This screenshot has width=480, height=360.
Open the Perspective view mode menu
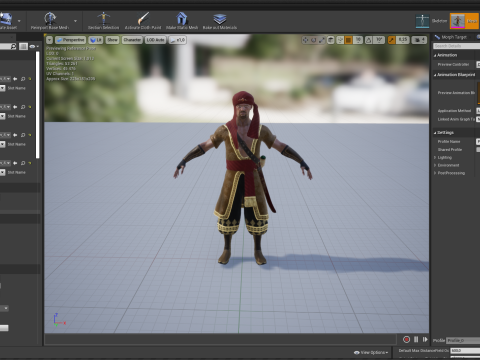(70, 40)
